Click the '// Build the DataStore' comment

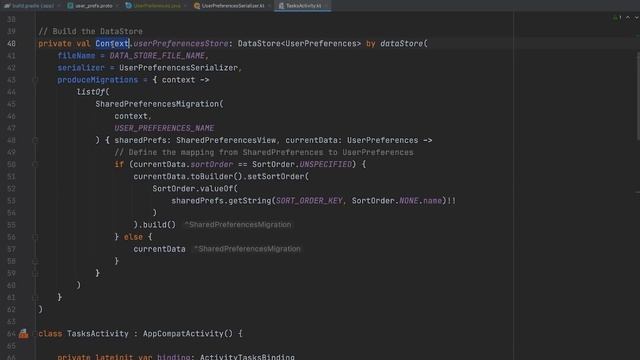pos(91,31)
